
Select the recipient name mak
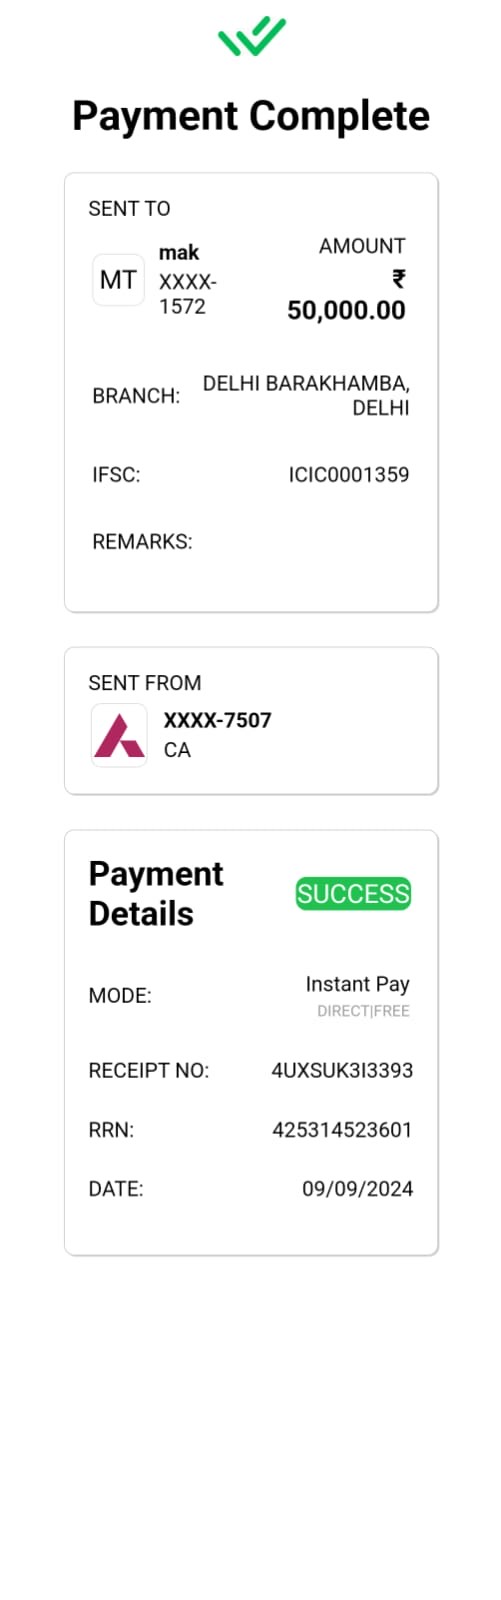pos(179,252)
